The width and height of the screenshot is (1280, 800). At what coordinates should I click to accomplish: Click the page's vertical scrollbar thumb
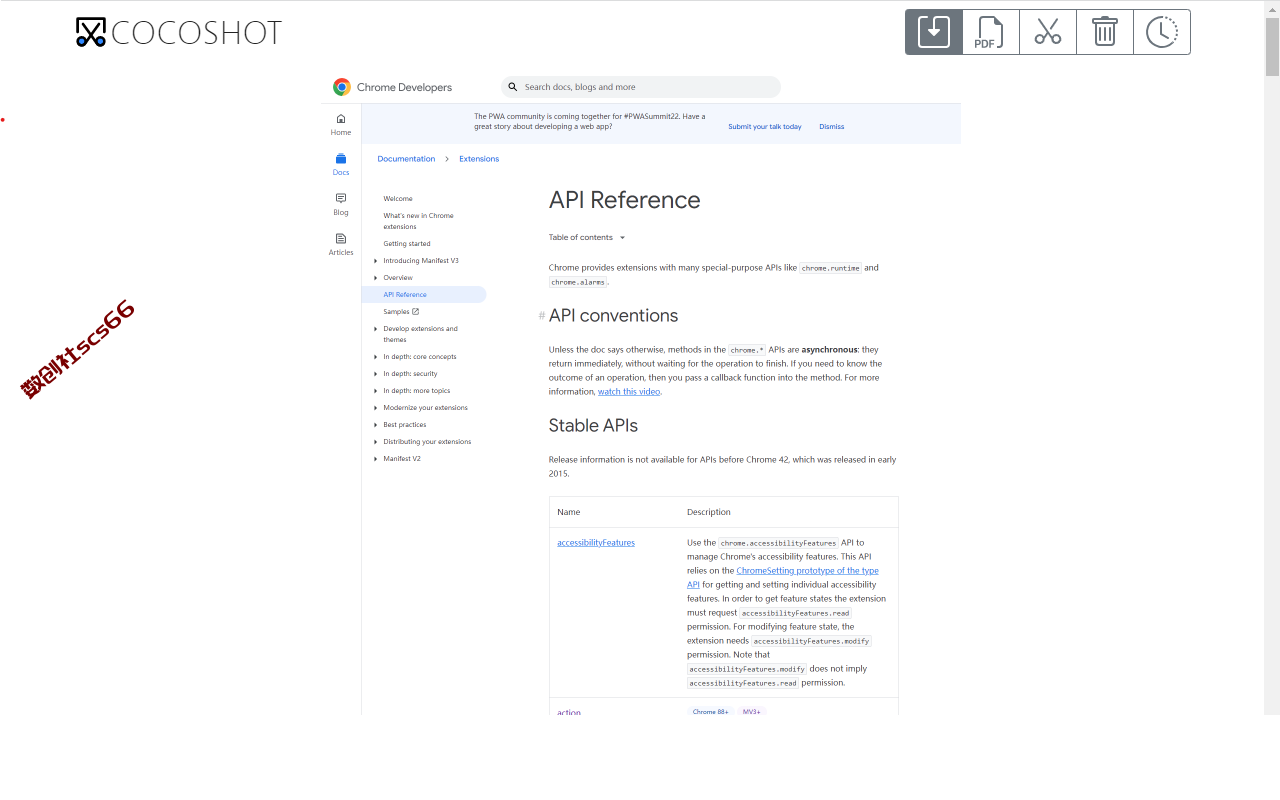point(1272,45)
